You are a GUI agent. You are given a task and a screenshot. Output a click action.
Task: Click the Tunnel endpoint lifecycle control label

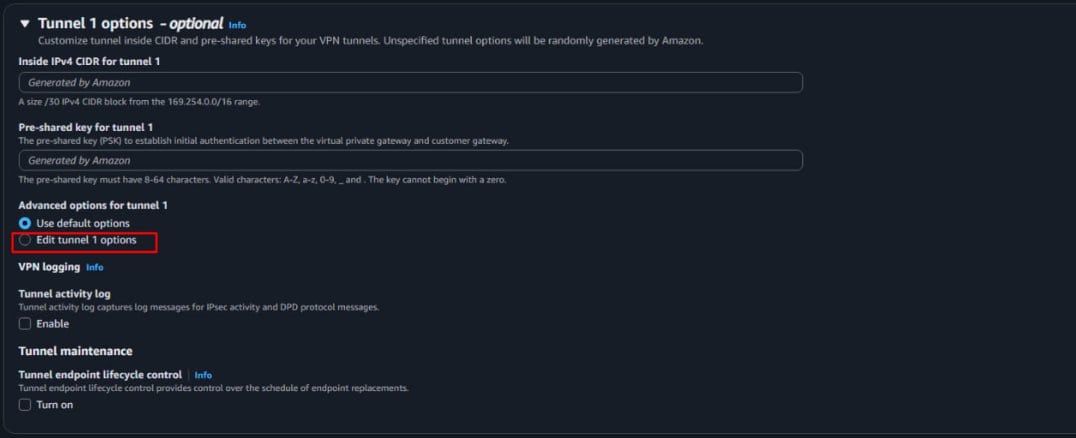click(100, 375)
